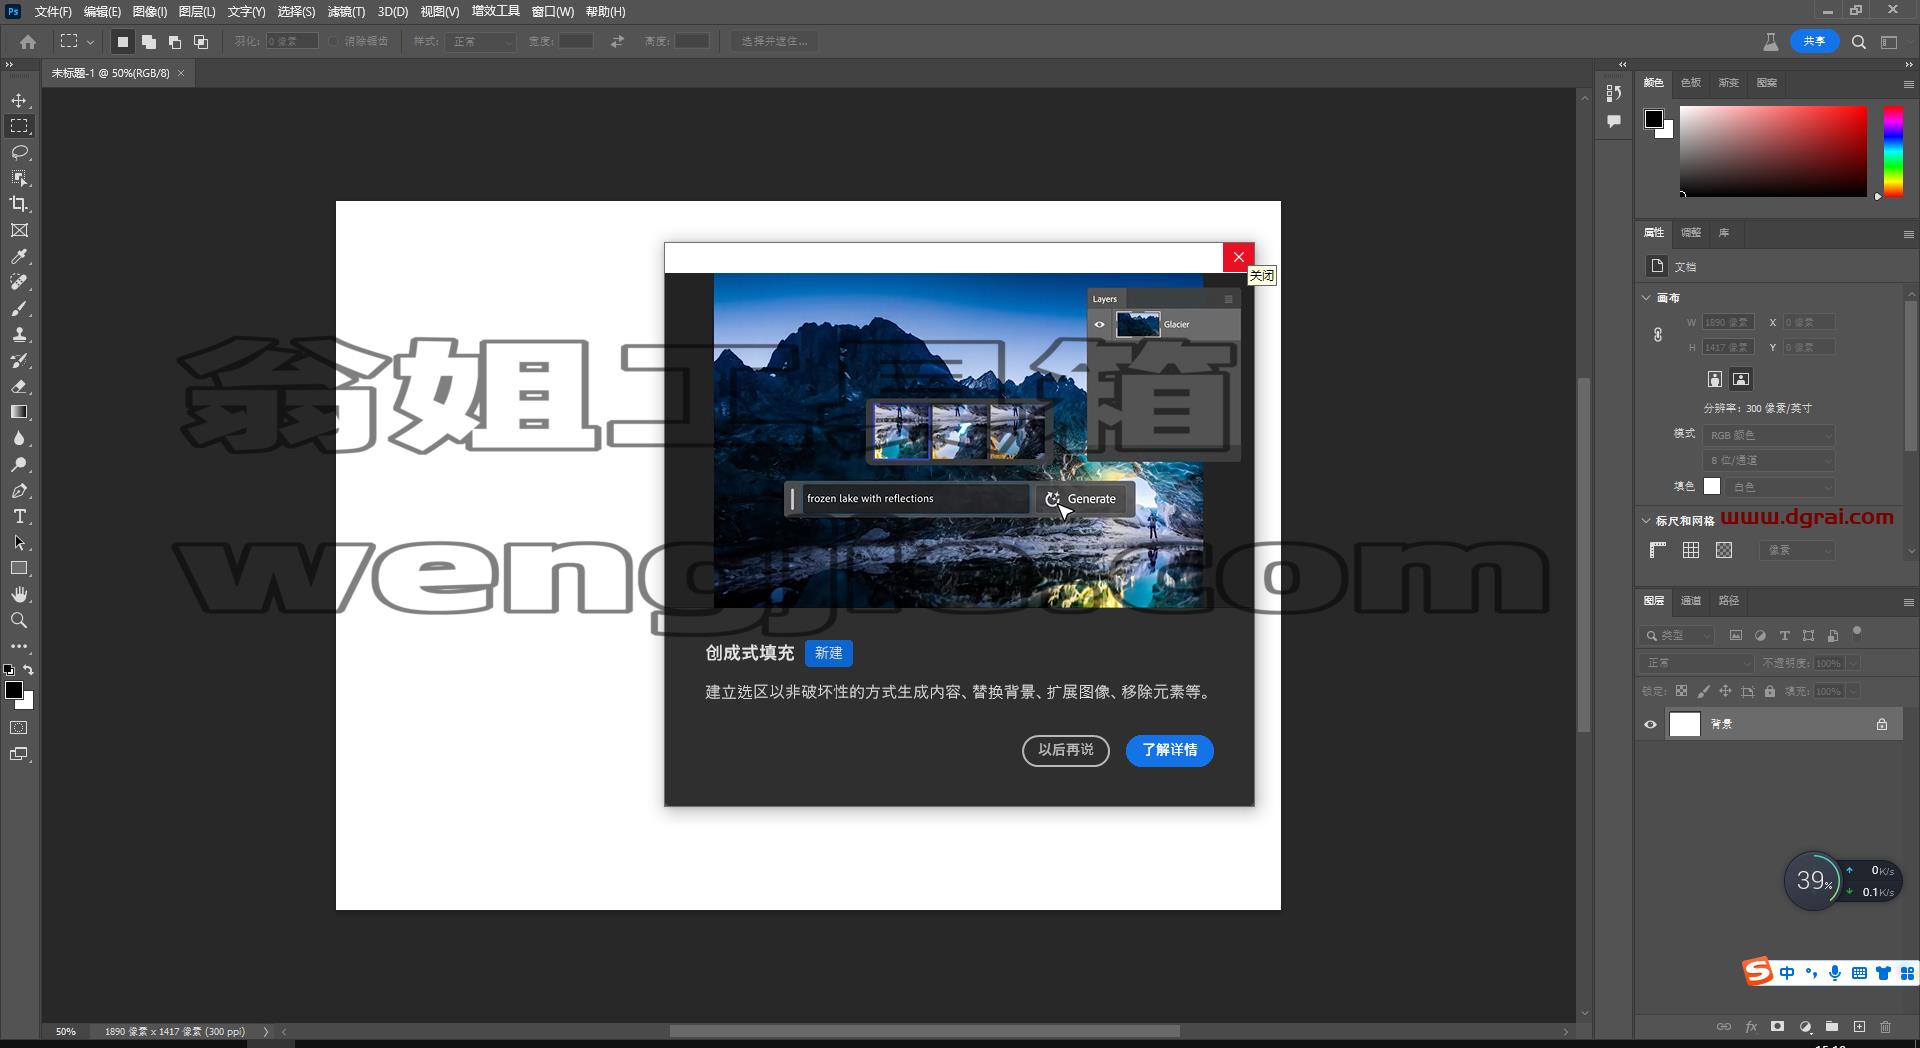Collapse the 标尺和网格 section
Screen dimensions: 1920x1048
coord(1646,520)
